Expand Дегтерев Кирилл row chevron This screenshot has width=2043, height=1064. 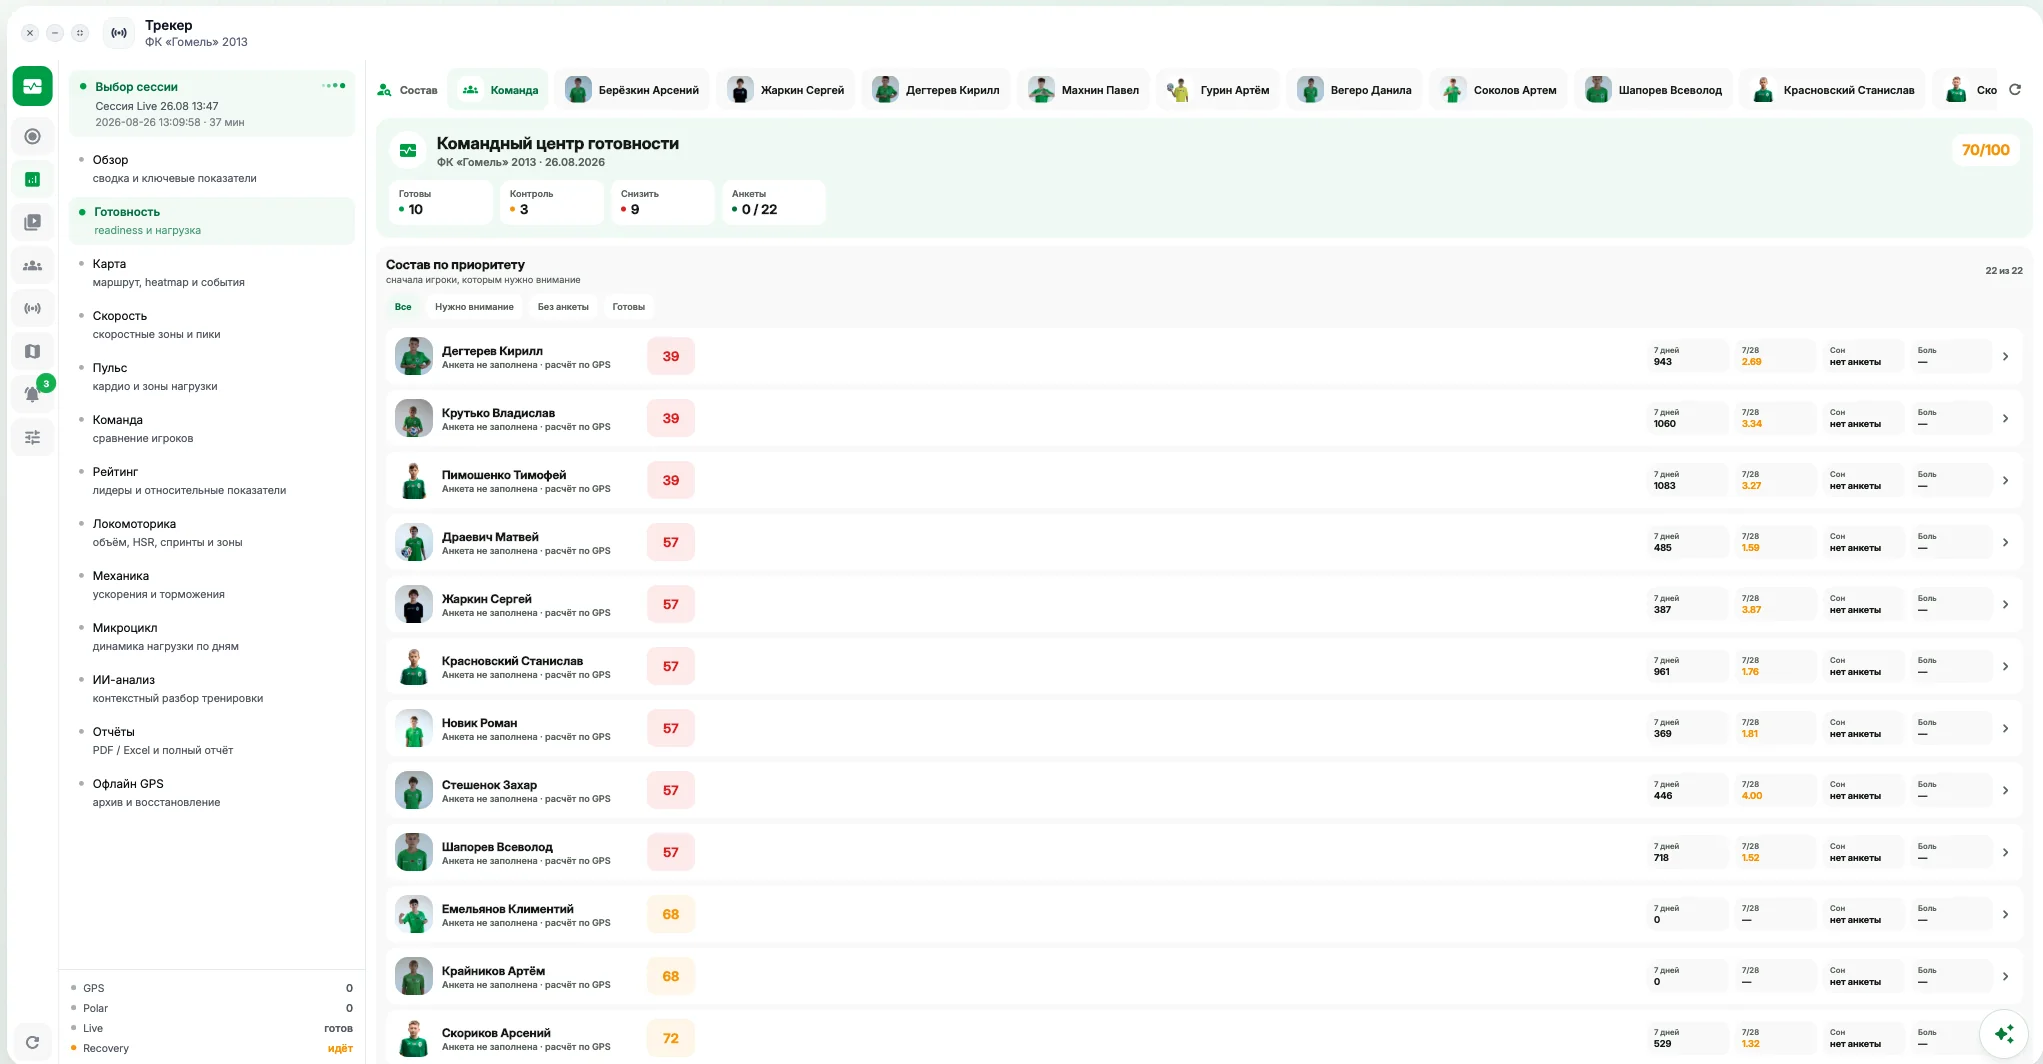point(2005,356)
